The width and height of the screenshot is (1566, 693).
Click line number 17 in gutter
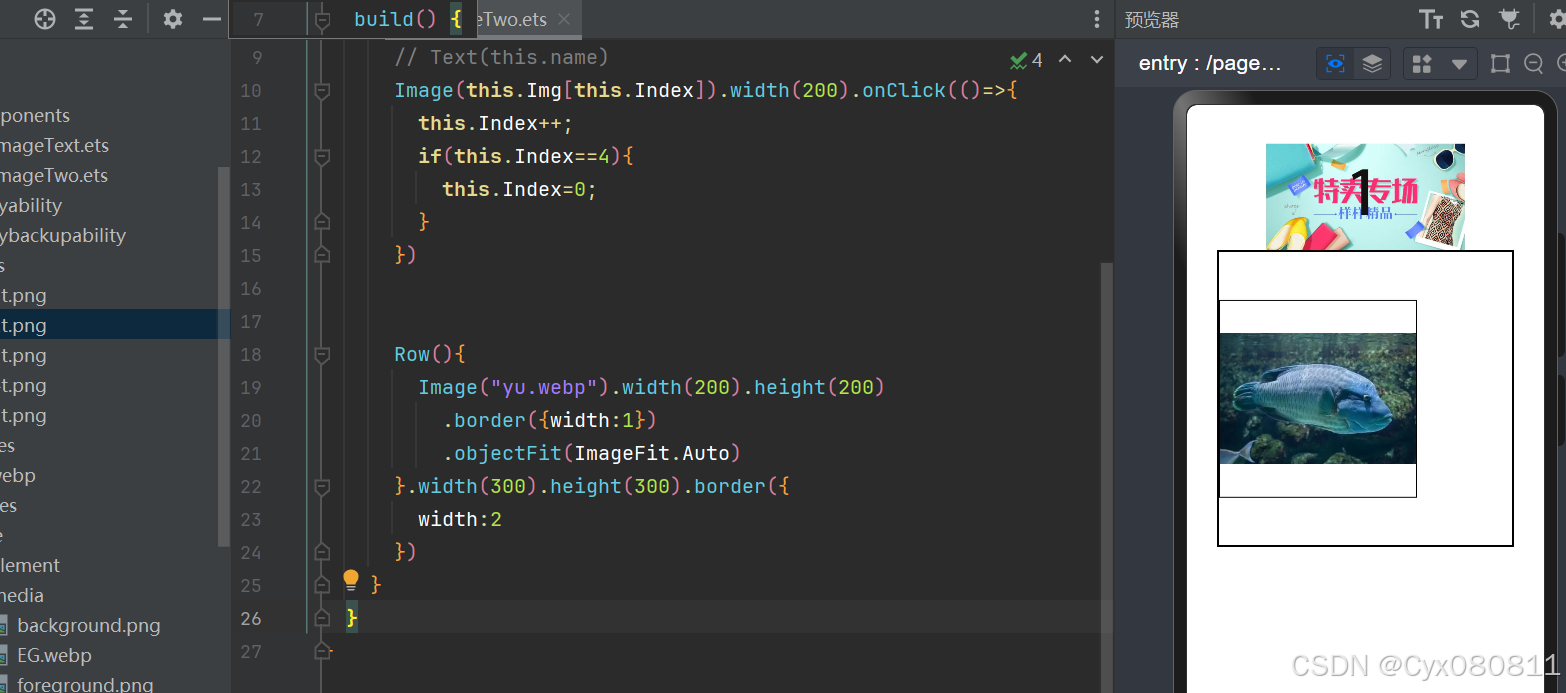pyautogui.click(x=250, y=321)
